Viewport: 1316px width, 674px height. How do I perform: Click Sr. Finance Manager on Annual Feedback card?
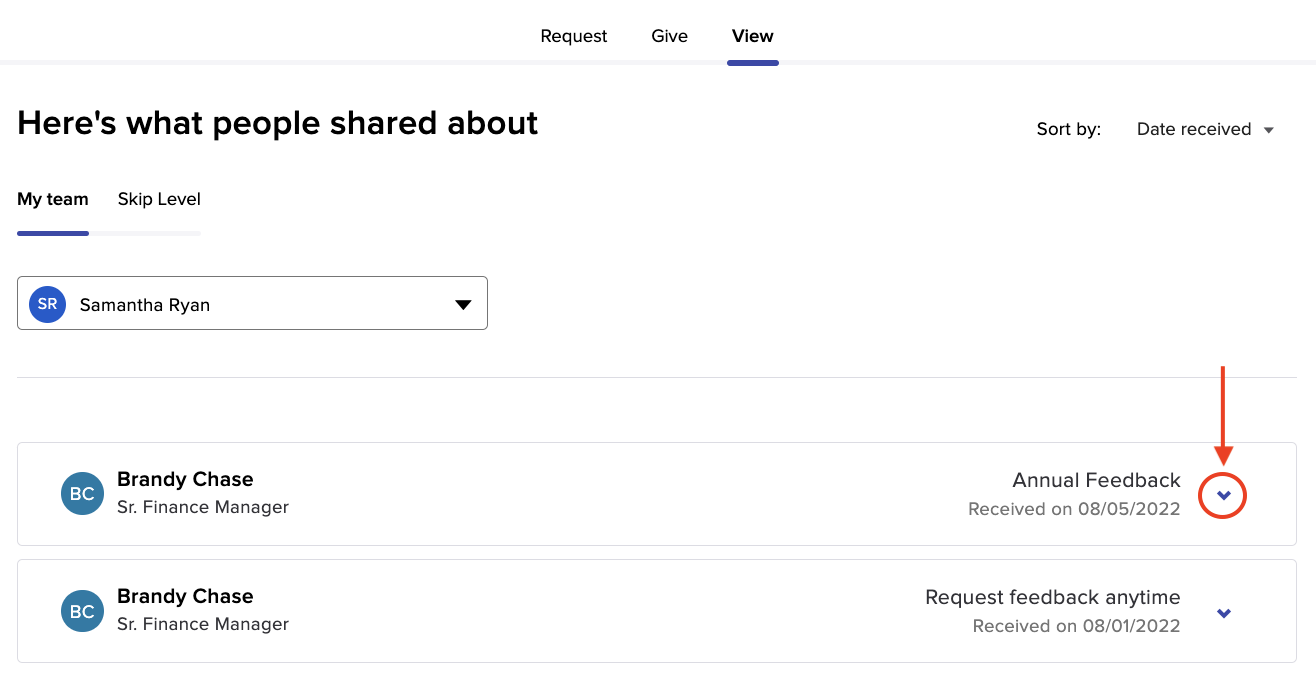[203, 507]
